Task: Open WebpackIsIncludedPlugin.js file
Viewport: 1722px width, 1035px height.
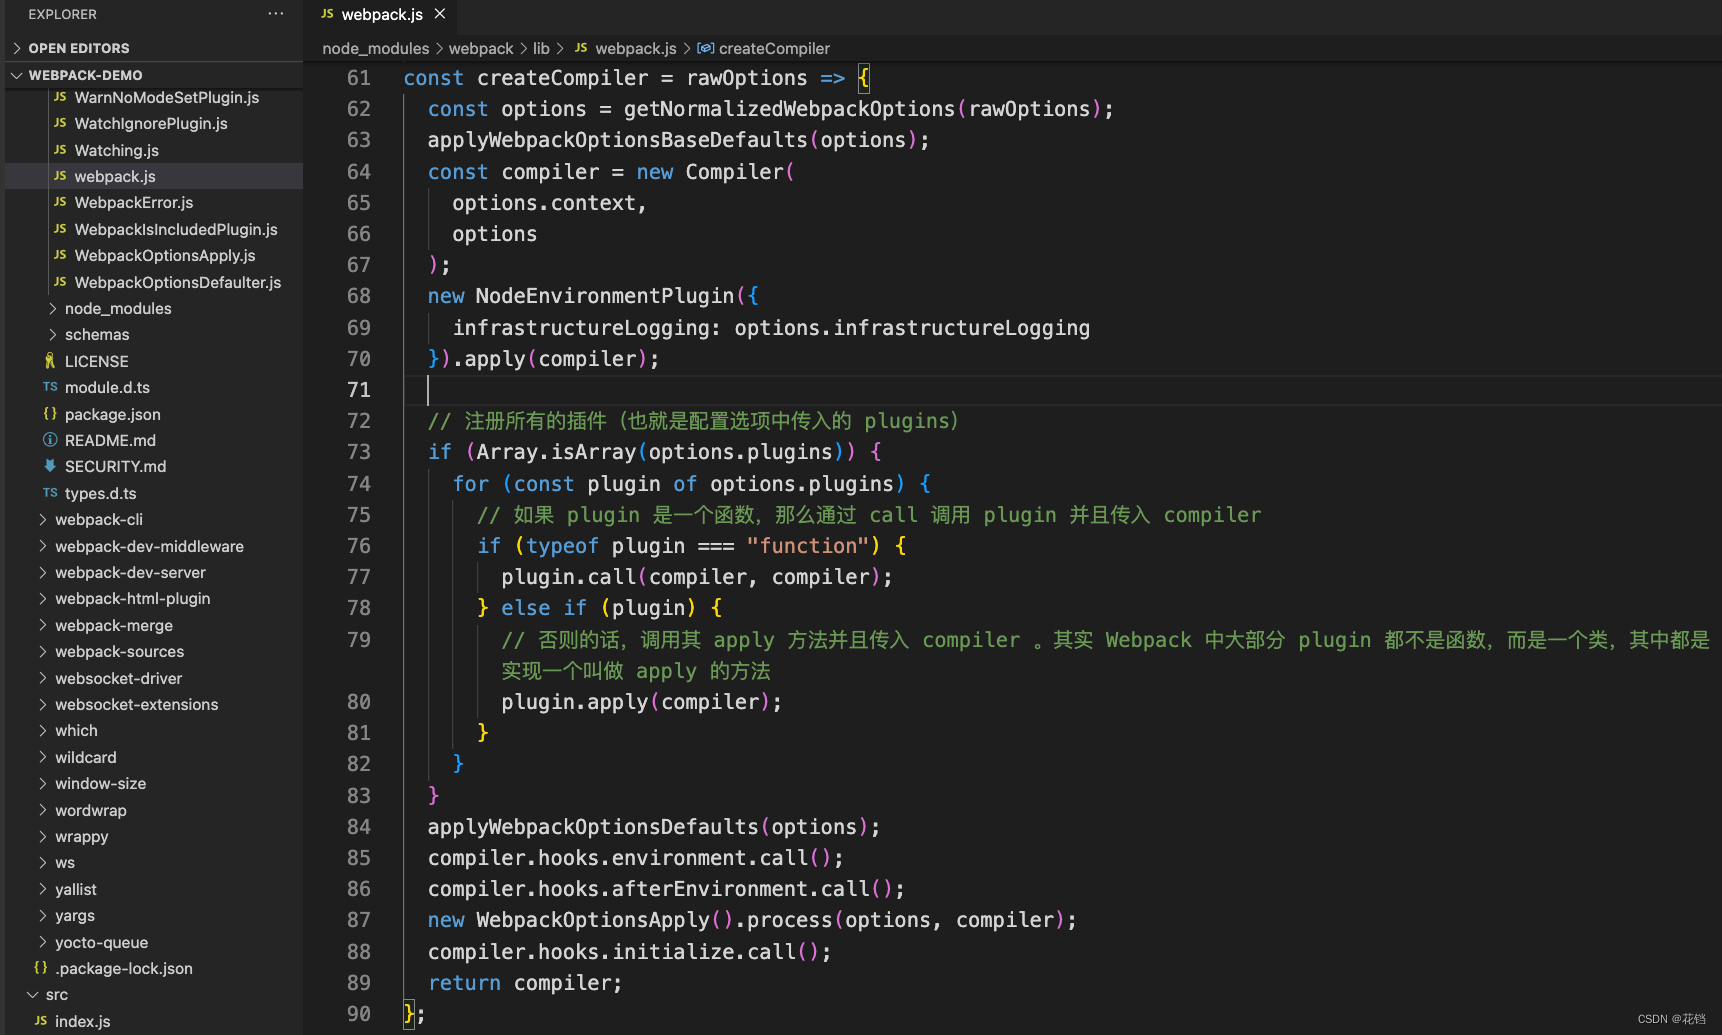Action: click(176, 229)
